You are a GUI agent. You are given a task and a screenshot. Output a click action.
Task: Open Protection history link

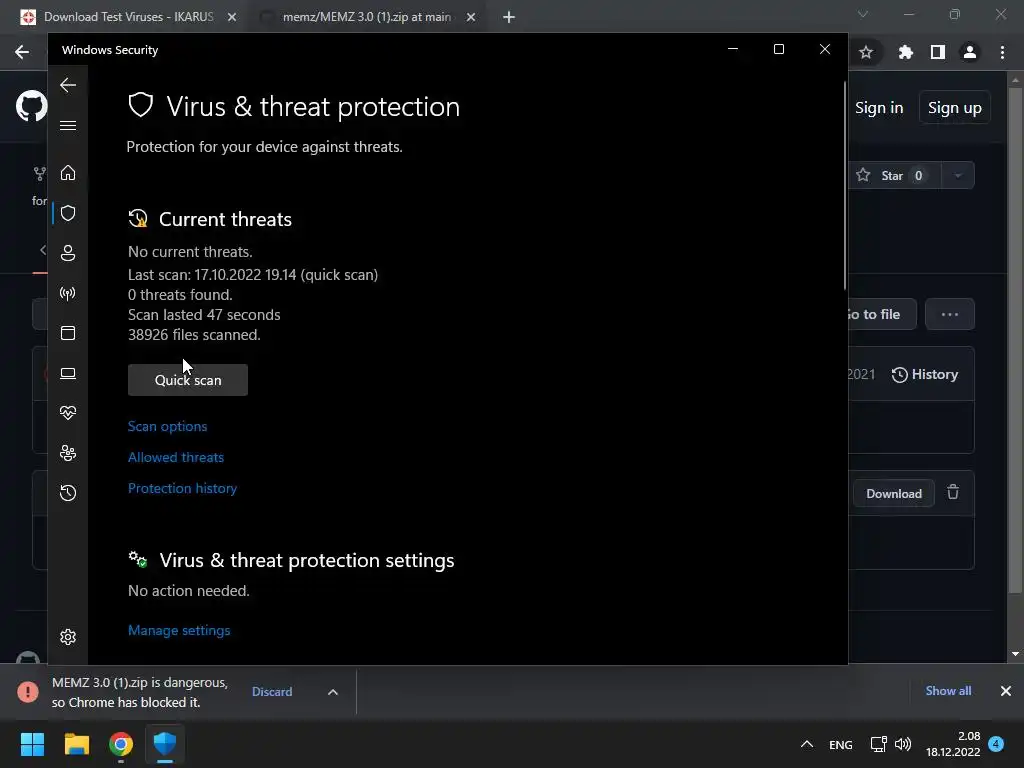click(182, 488)
